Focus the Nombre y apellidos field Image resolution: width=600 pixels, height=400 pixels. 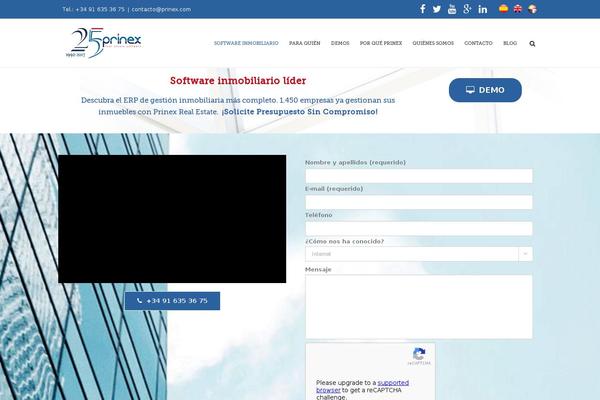click(x=419, y=176)
